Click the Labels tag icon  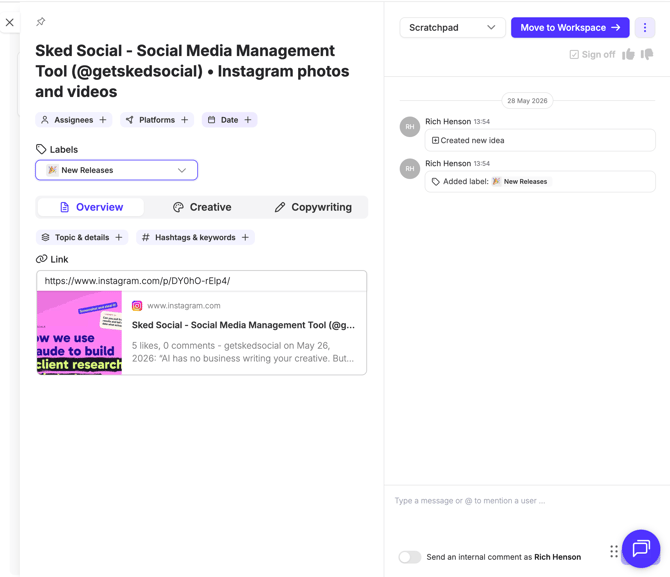click(41, 149)
